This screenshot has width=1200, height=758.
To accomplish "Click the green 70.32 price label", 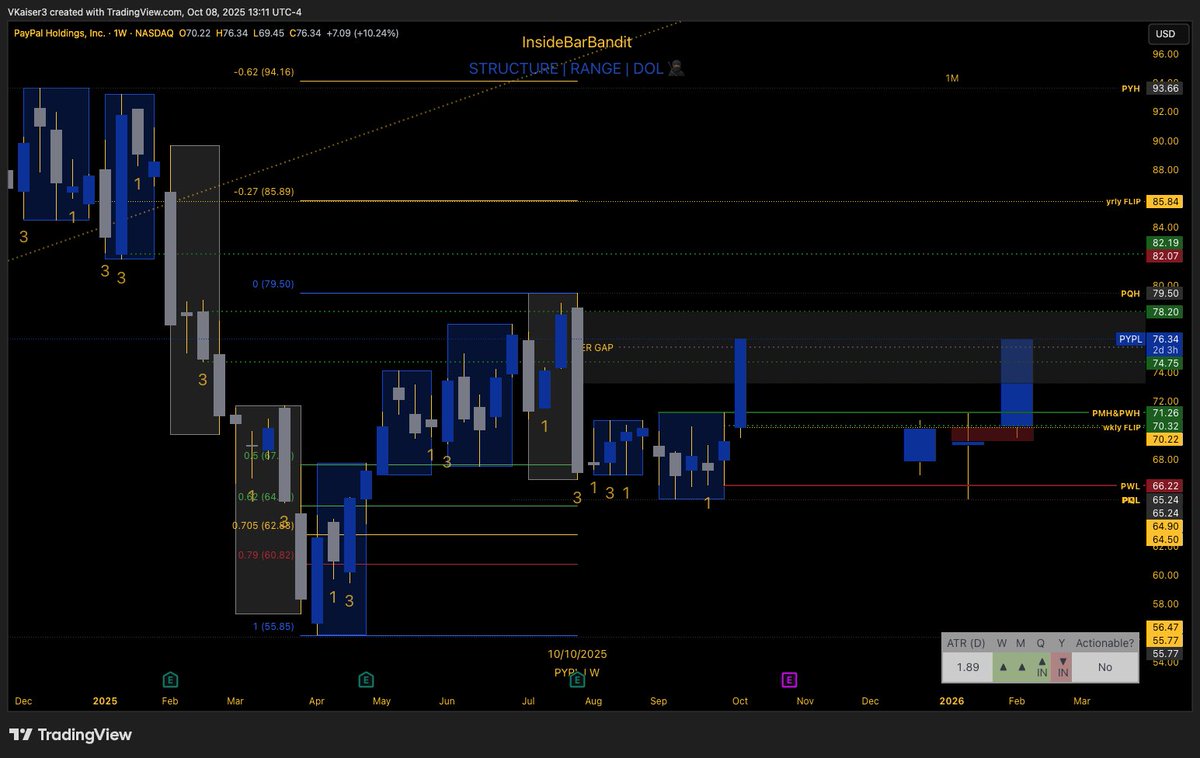I will pyautogui.click(x=1165, y=426).
